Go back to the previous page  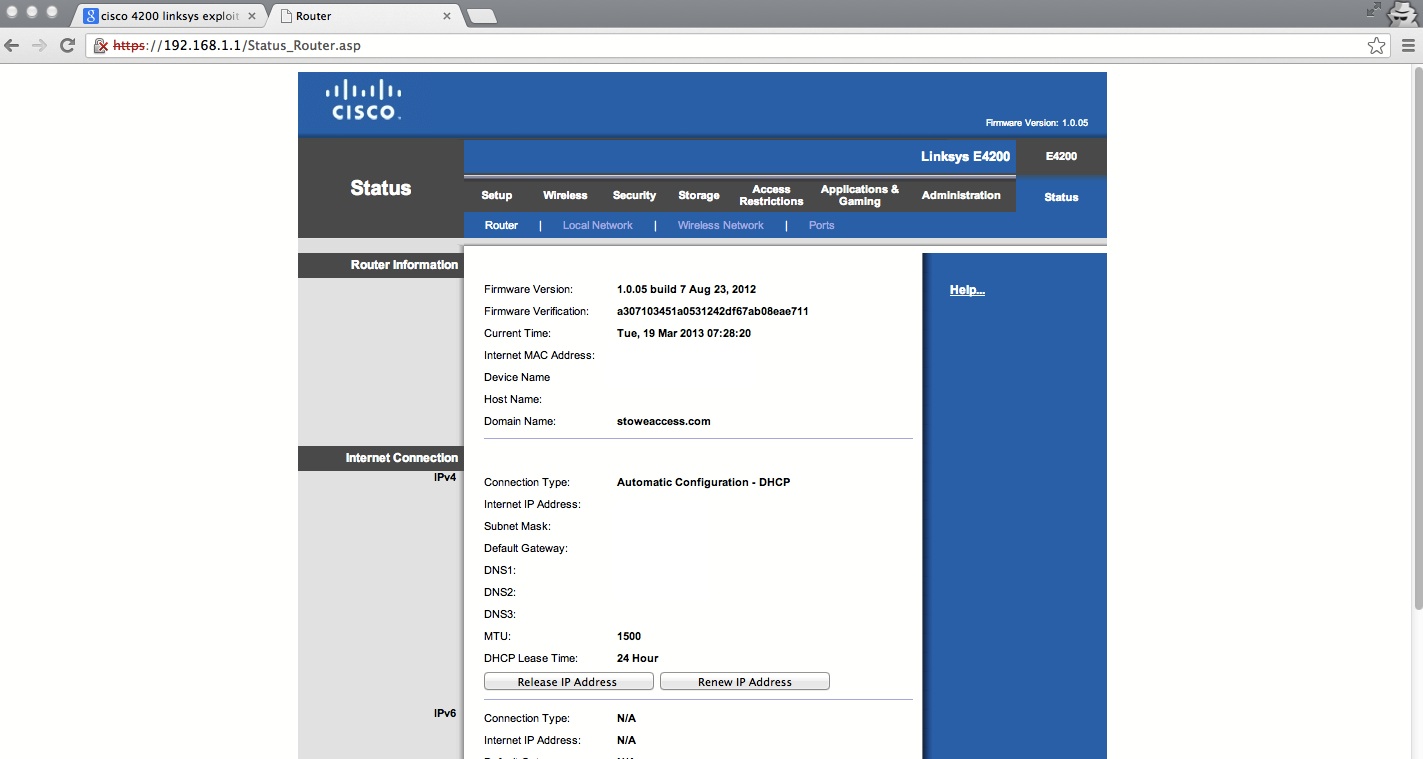pyautogui.click(x=12, y=45)
